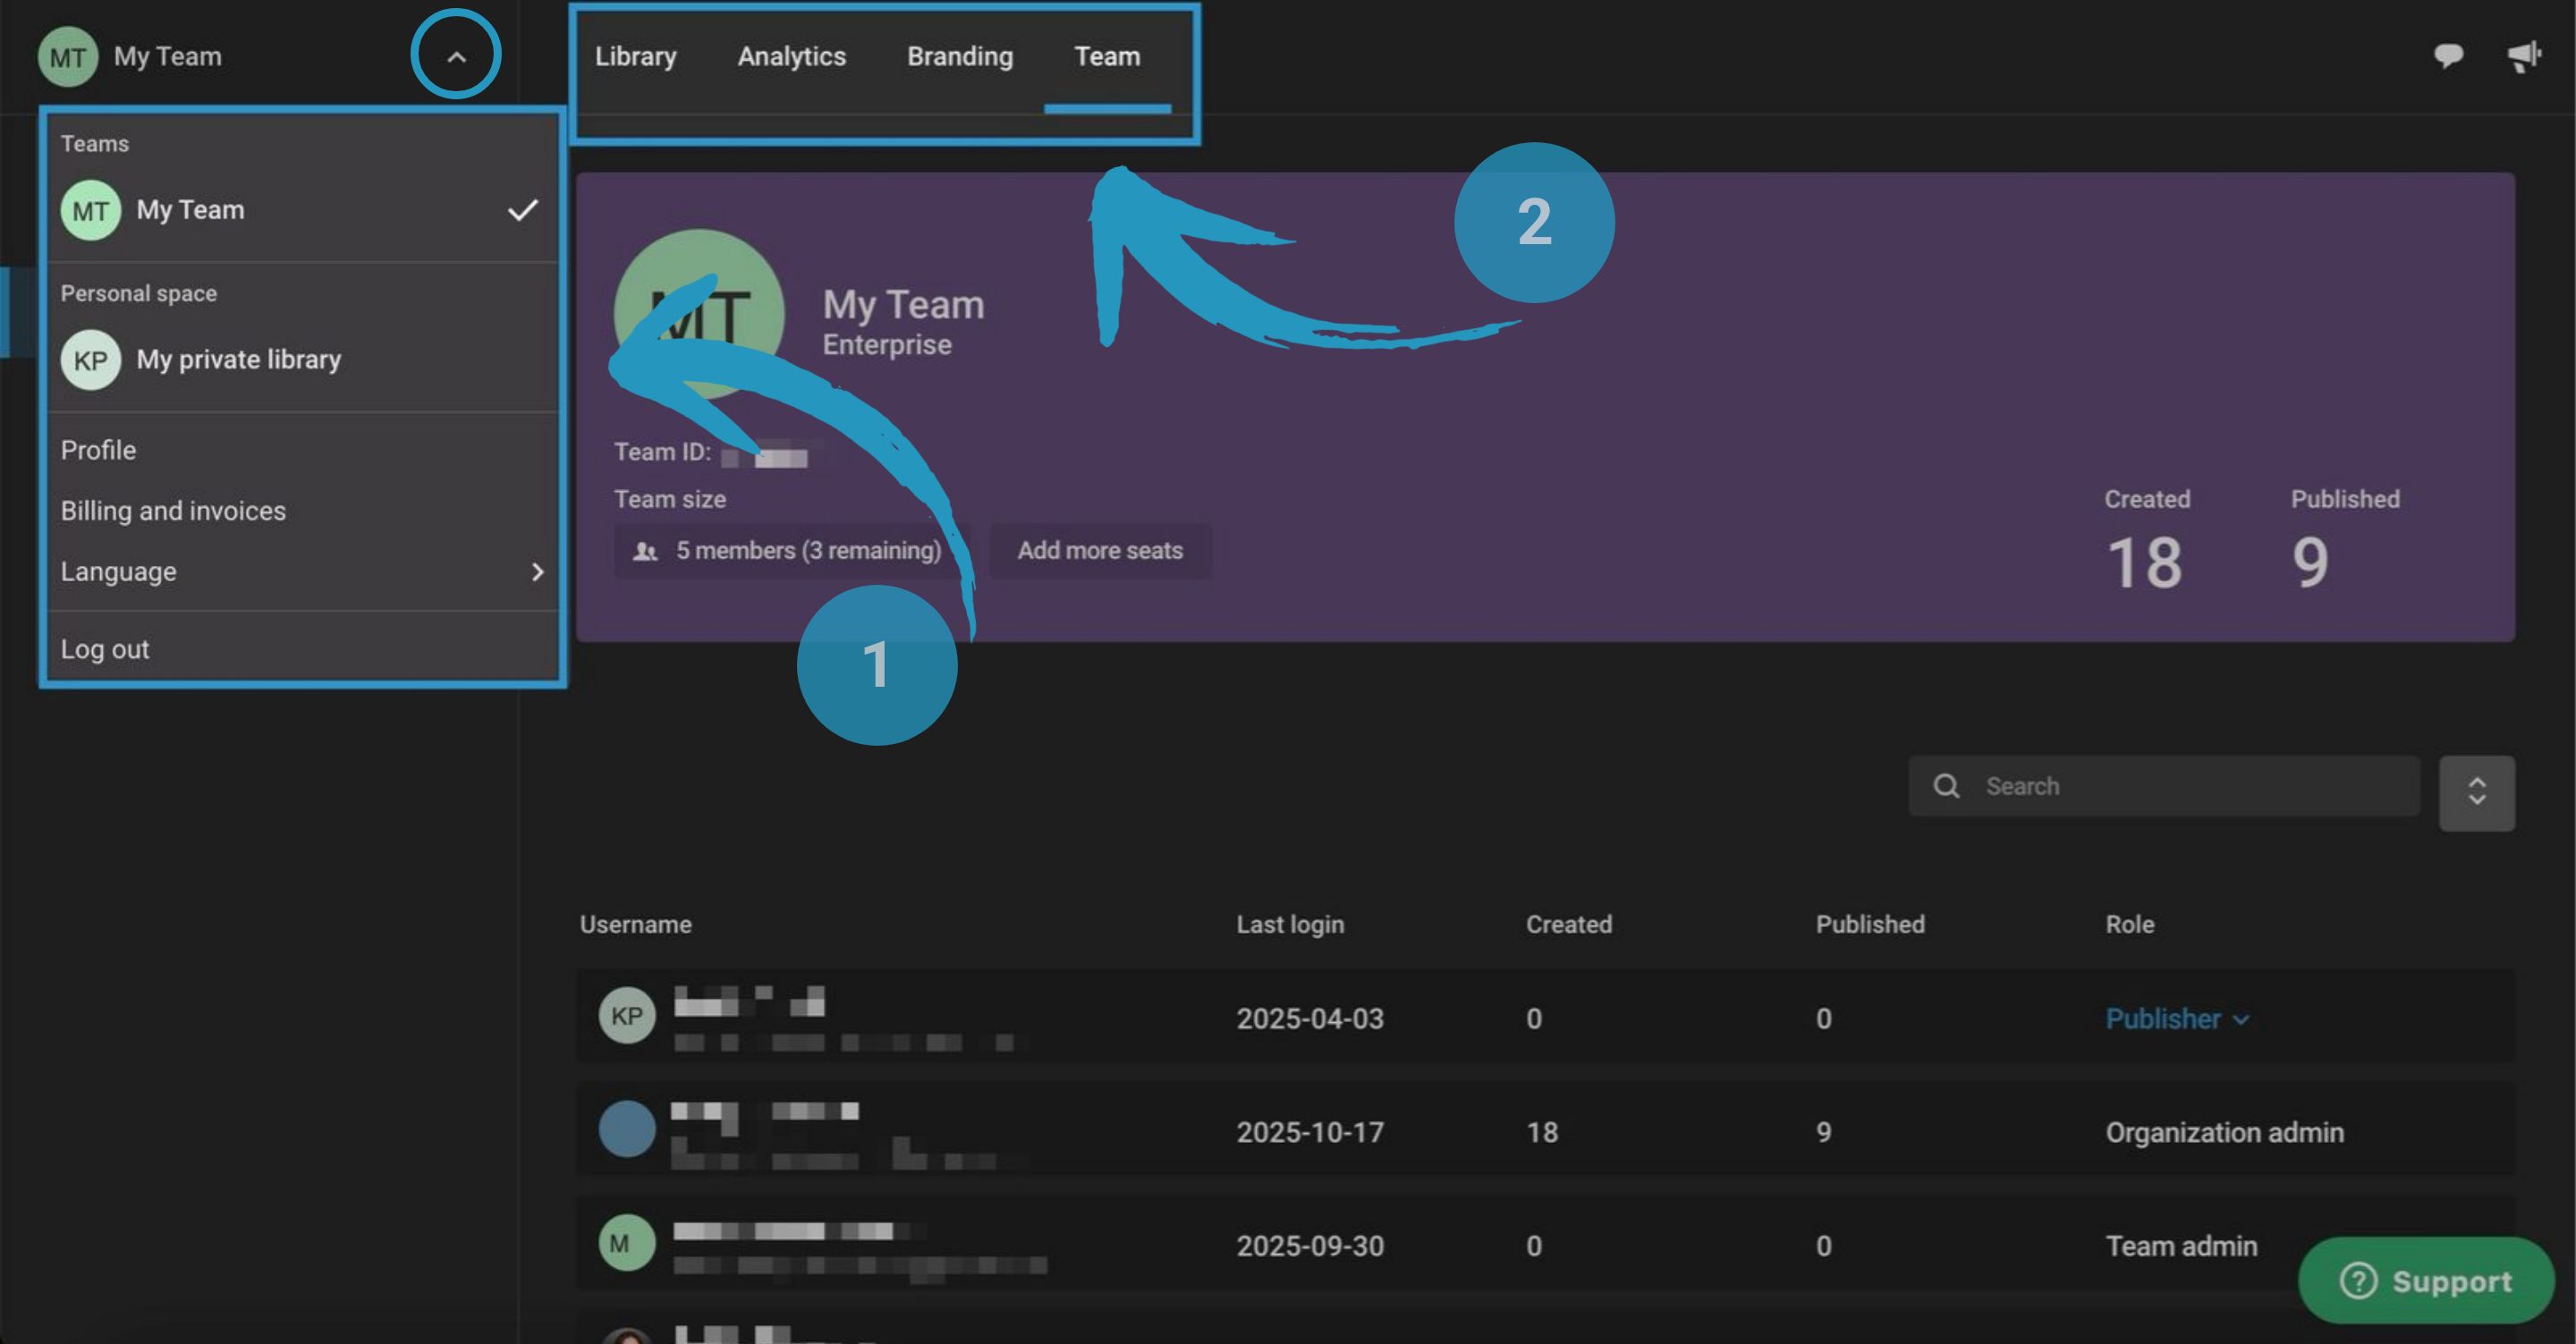This screenshot has width=2576, height=1344.
Task: Select Log out from the menu
Action: coord(105,649)
